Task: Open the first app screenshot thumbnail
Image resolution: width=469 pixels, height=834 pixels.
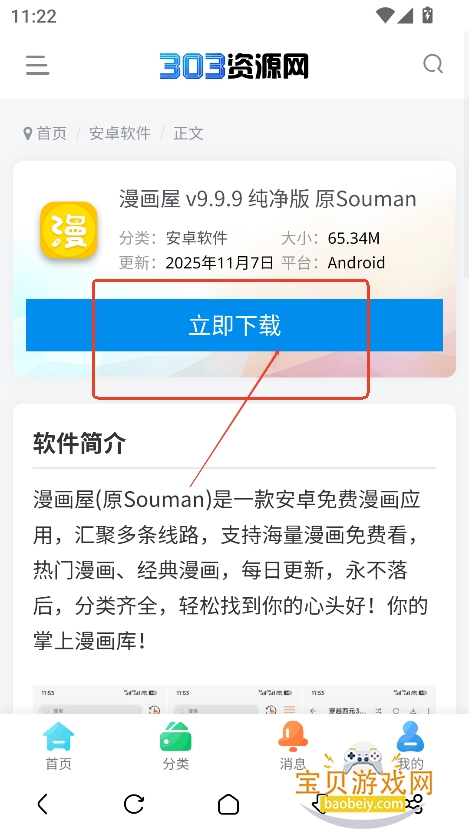Action: 99,699
